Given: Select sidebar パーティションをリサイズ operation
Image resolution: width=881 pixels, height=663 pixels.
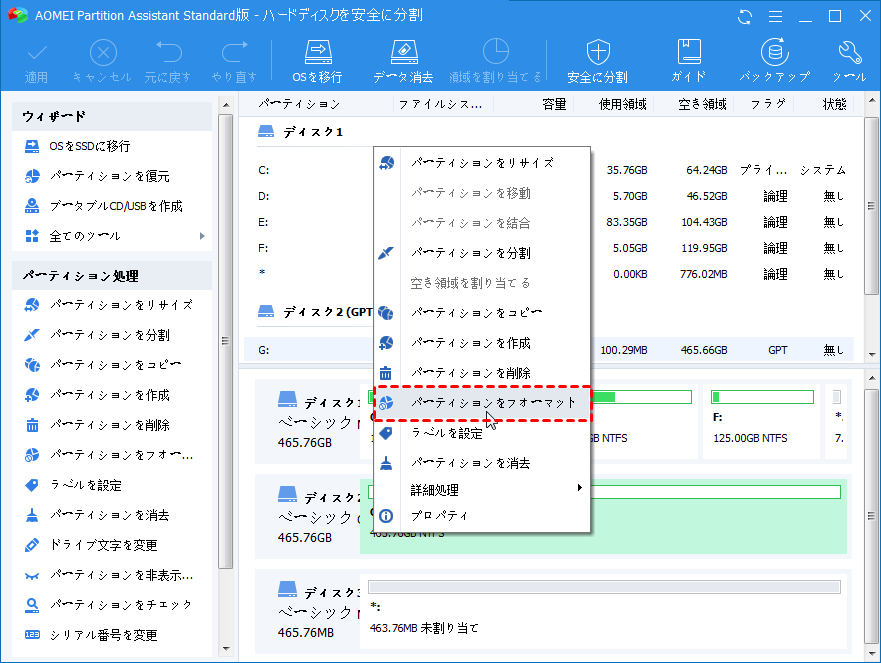Looking at the screenshot, I should click(x=112, y=305).
